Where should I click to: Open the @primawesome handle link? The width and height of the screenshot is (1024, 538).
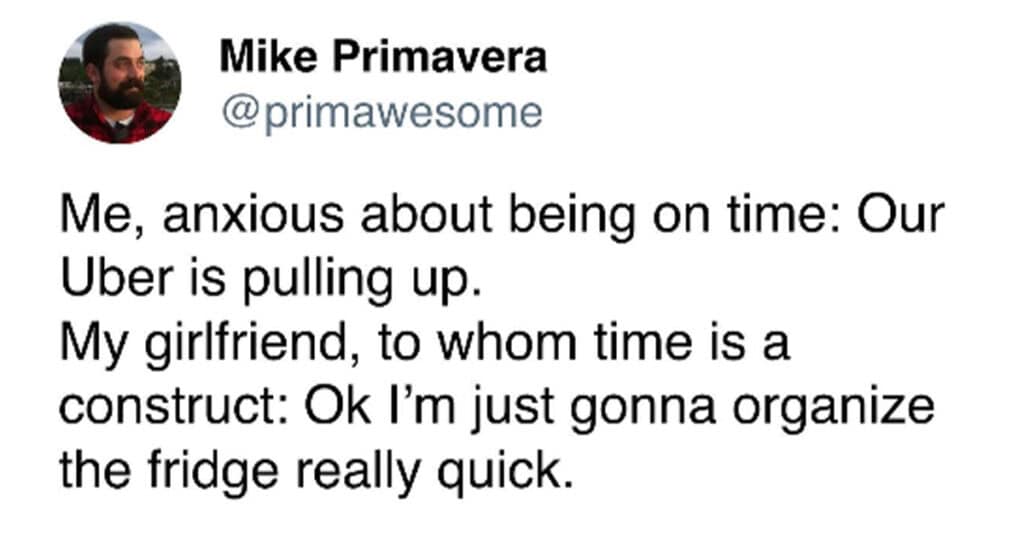coord(382,113)
